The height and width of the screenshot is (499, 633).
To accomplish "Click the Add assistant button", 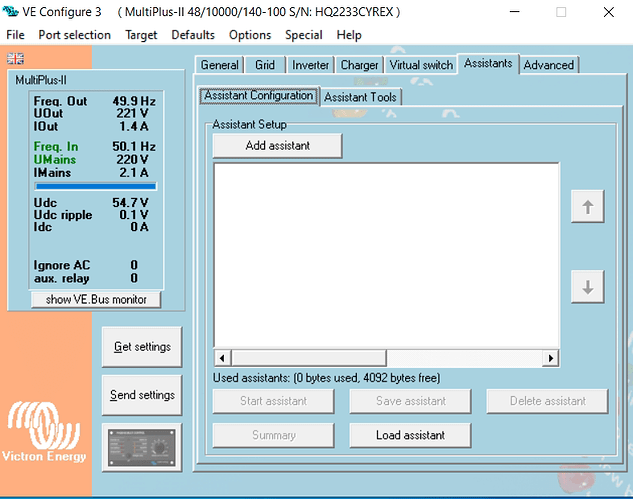I will pyautogui.click(x=277, y=145).
